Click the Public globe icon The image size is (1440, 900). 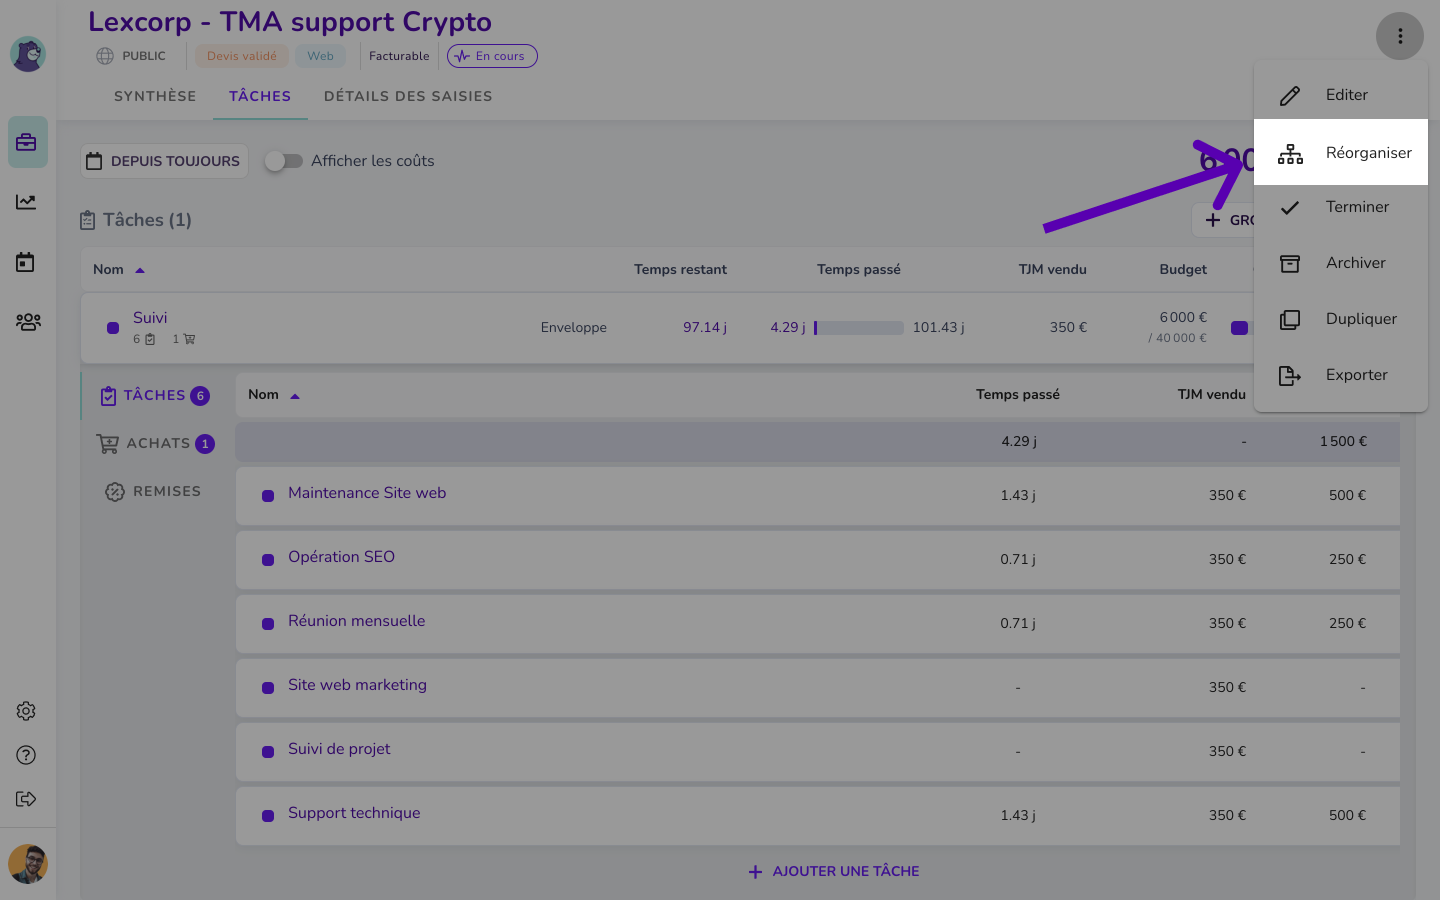tap(105, 56)
